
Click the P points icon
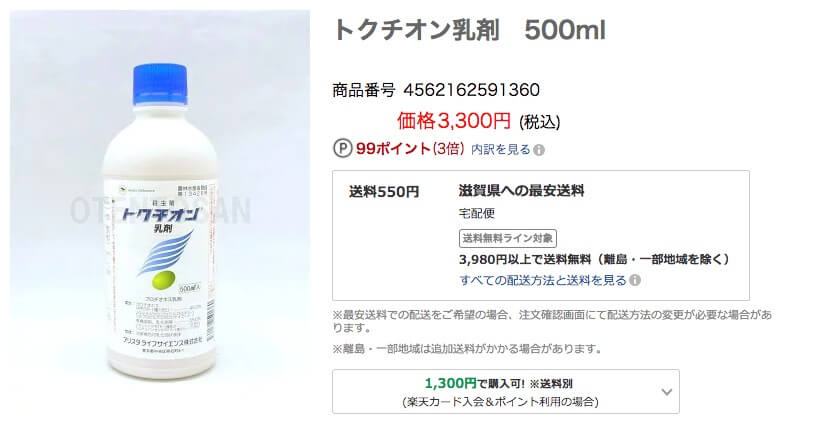click(x=342, y=149)
